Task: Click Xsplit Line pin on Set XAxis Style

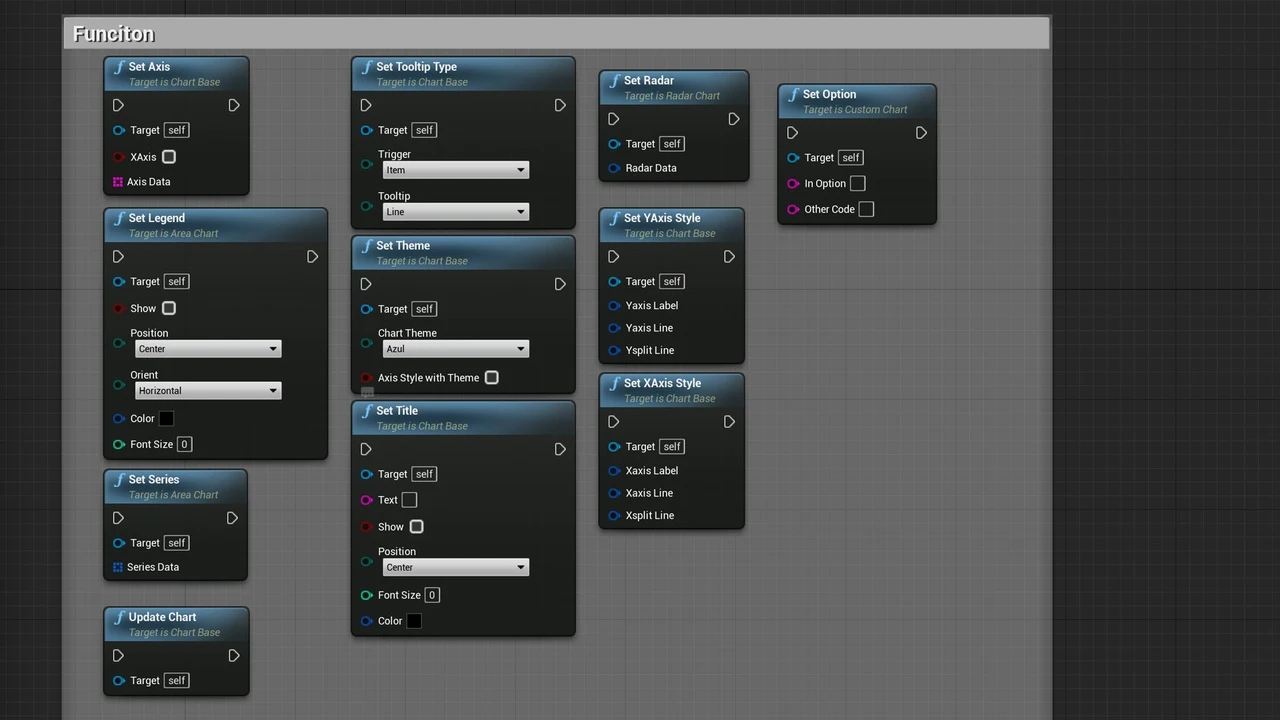Action: coord(614,516)
